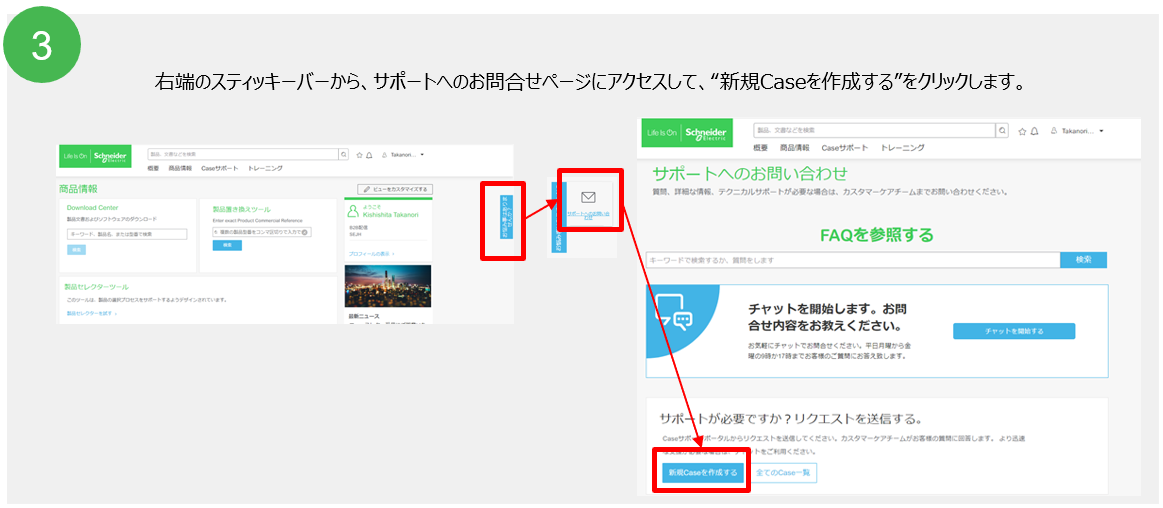Image resolution: width=1163 pixels, height=508 pixels.
Task: Open 商品情報 menu item on 商品情報 page
Action: coord(179,169)
